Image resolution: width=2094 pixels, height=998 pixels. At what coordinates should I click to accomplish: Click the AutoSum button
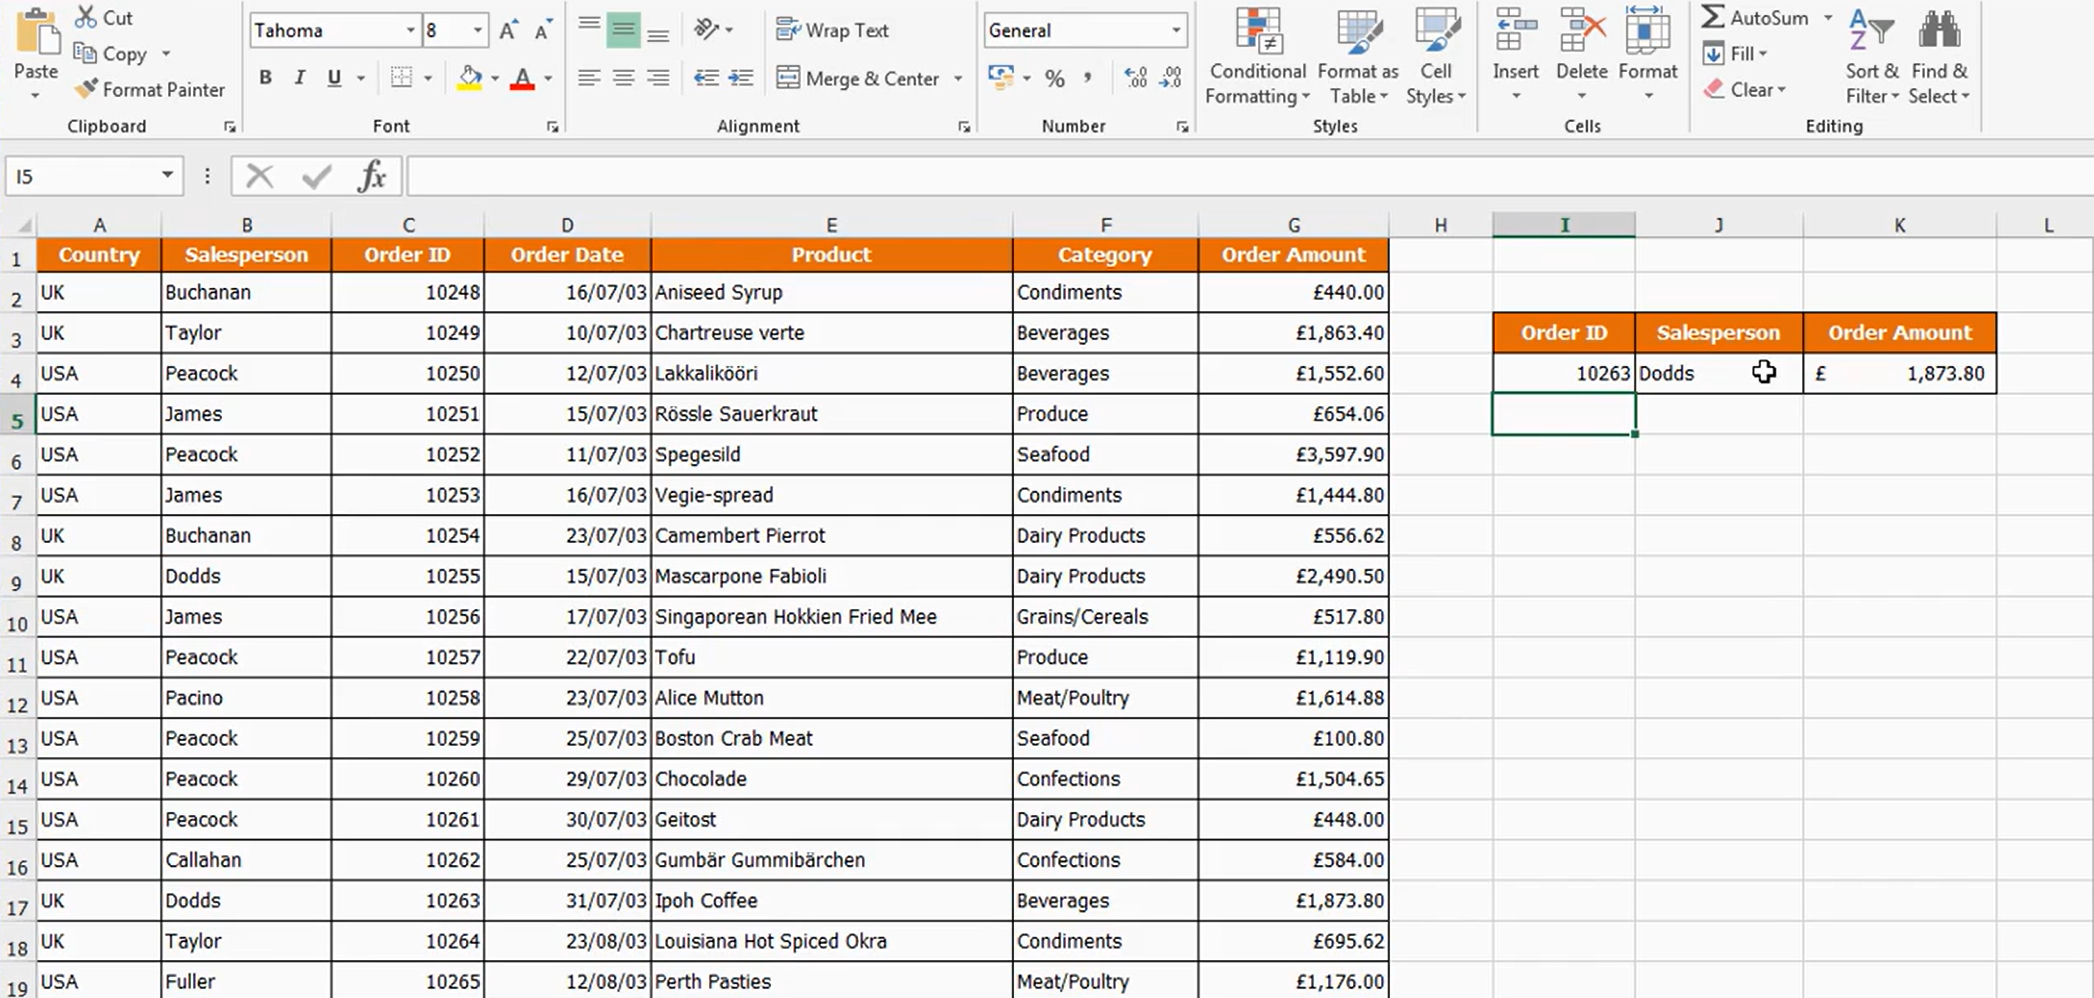click(1755, 18)
